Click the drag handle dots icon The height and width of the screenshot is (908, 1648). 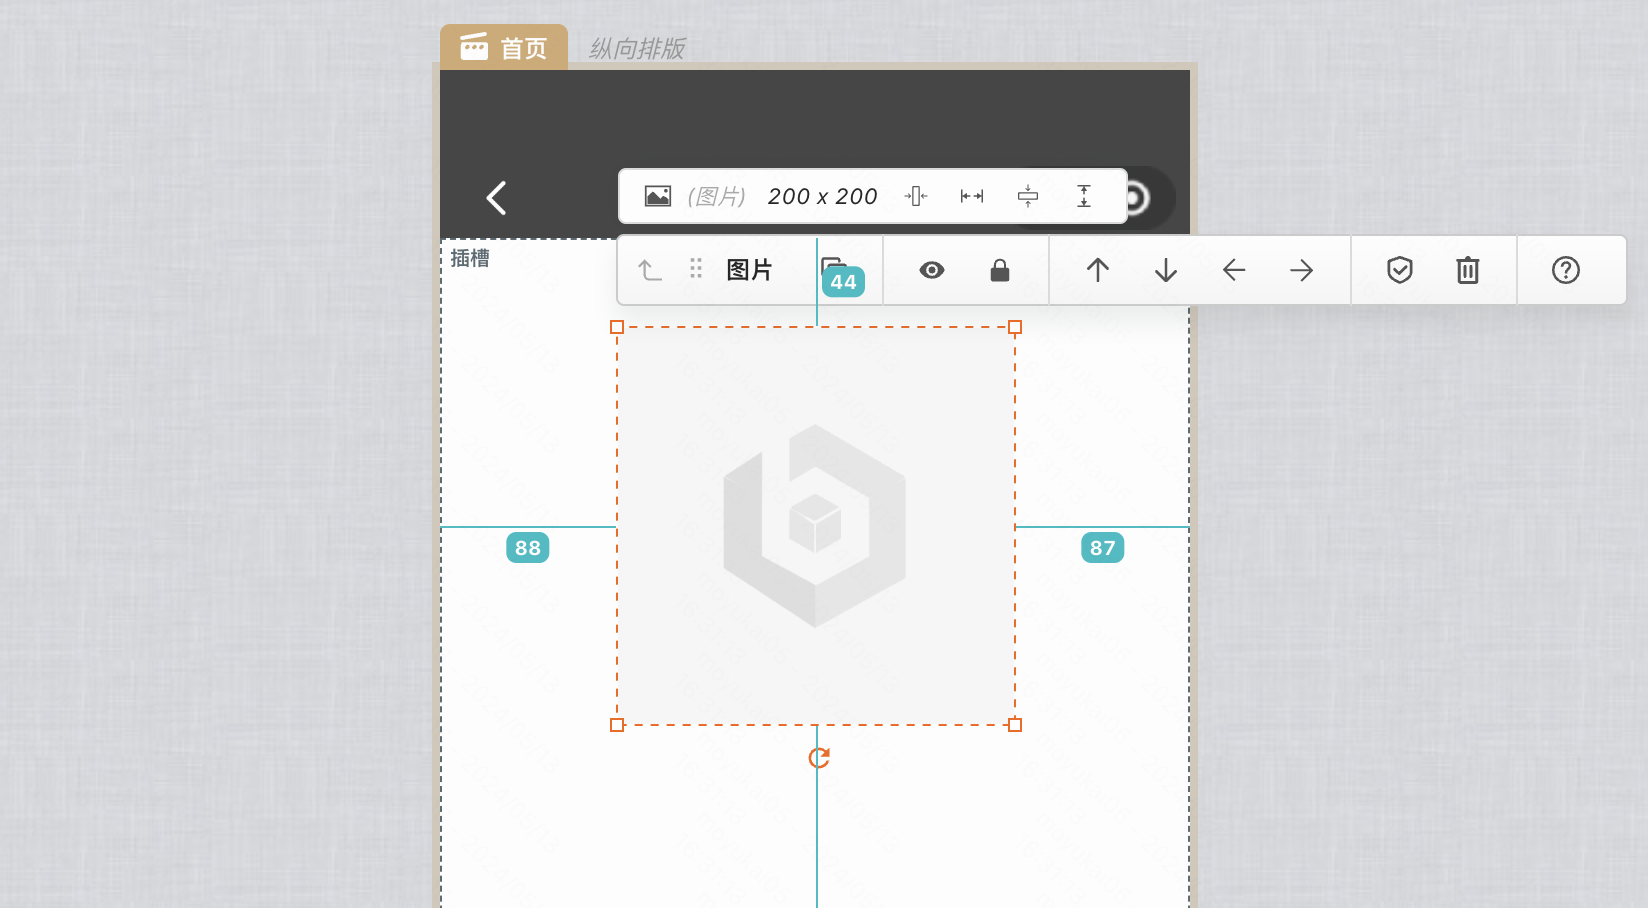(696, 269)
